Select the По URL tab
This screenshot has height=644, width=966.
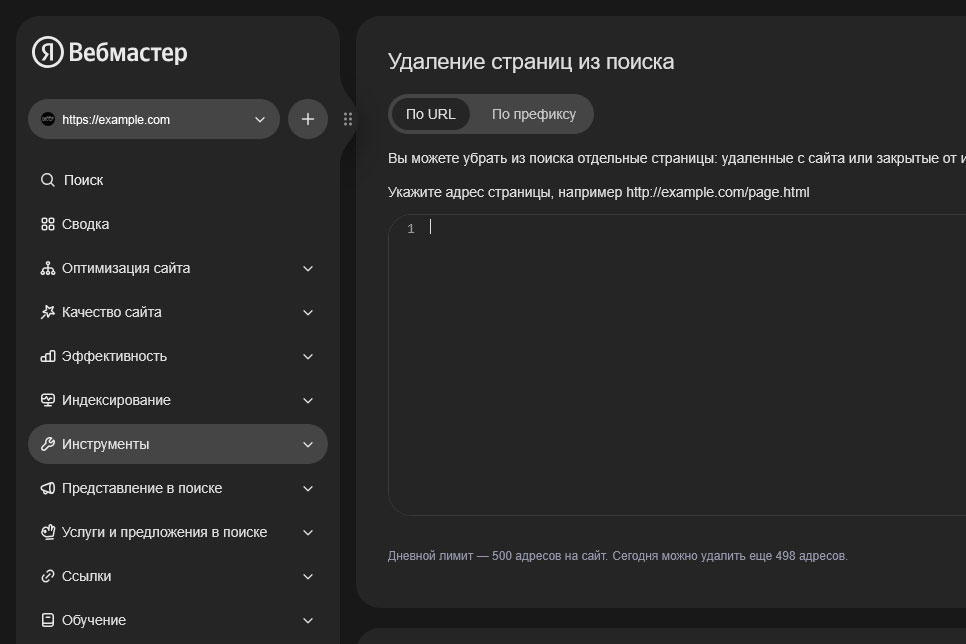(x=430, y=114)
